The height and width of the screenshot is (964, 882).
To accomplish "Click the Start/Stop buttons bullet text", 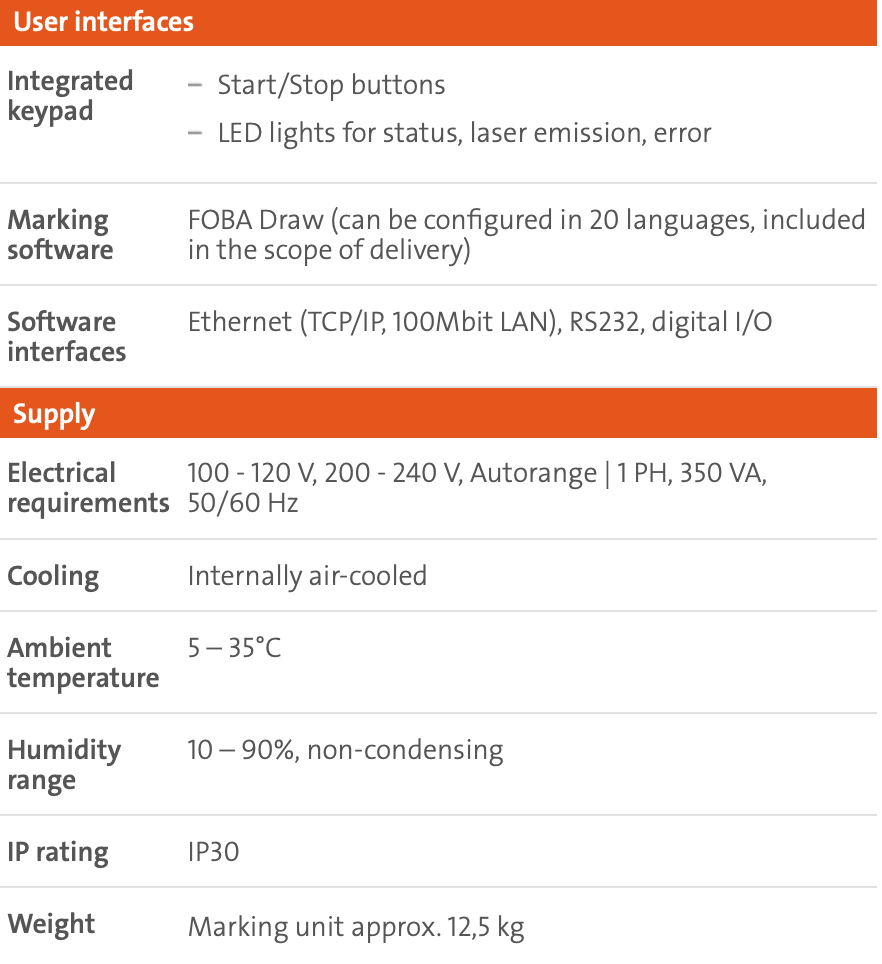I will point(331,85).
